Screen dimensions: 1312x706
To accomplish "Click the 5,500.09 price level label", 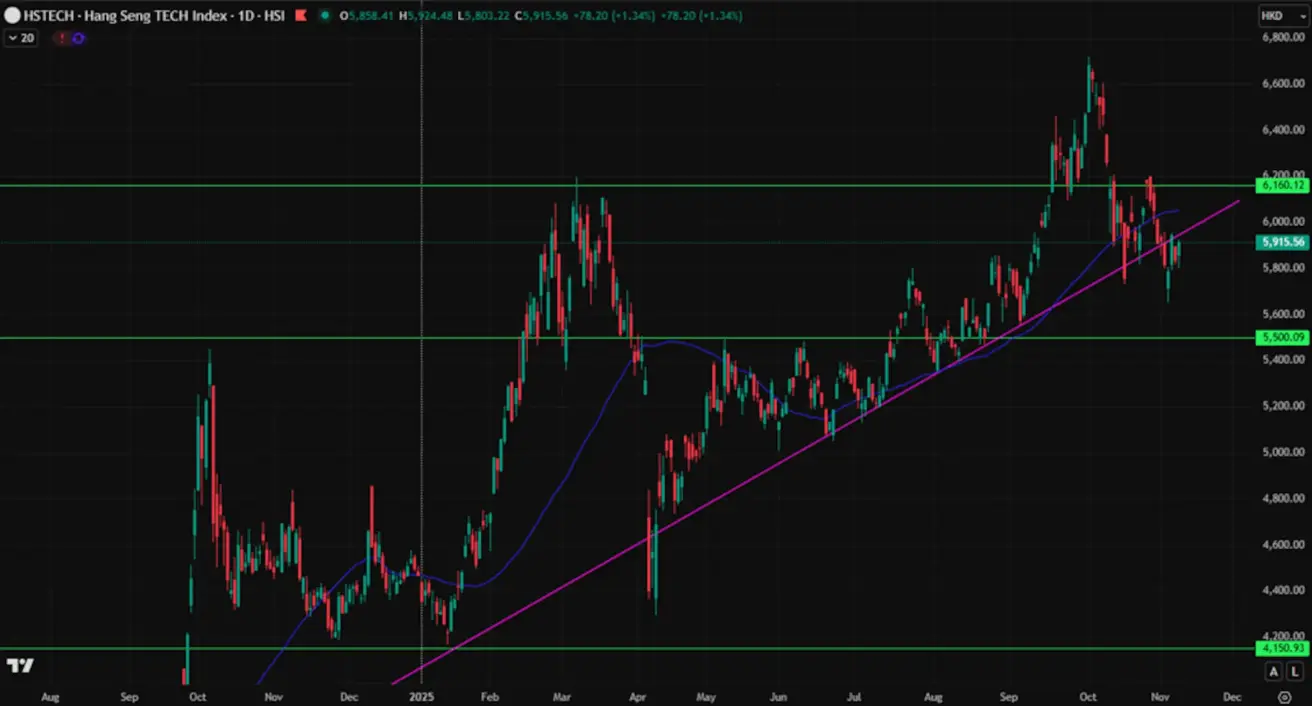I will click(x=1282, y=338).
